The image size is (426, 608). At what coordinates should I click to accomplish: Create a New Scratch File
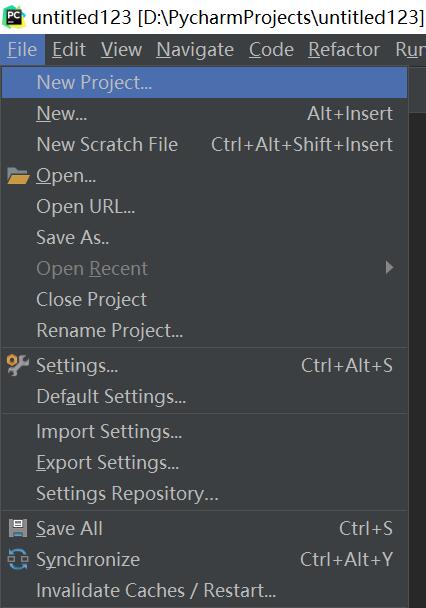point(204,145)
